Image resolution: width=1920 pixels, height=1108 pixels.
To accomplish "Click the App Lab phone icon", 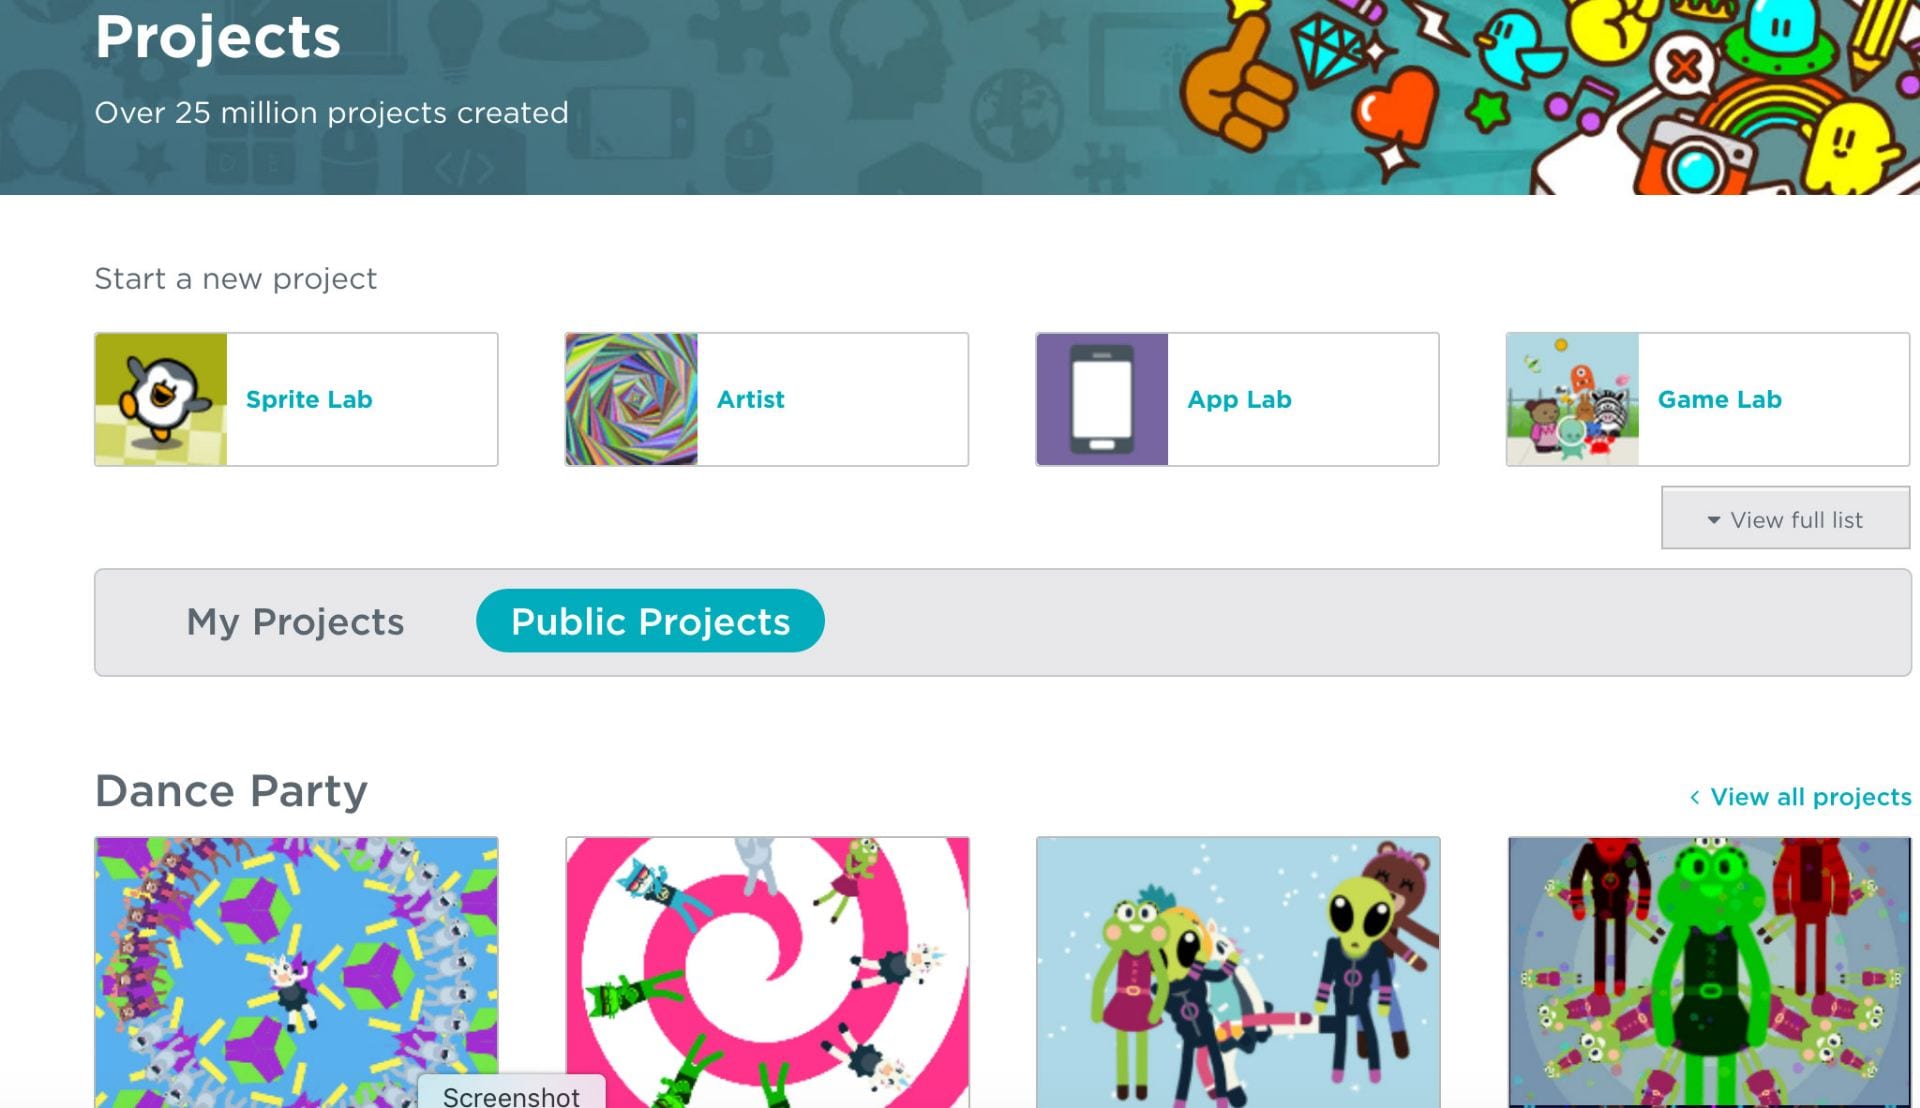I will click(x=1102, y=399).
